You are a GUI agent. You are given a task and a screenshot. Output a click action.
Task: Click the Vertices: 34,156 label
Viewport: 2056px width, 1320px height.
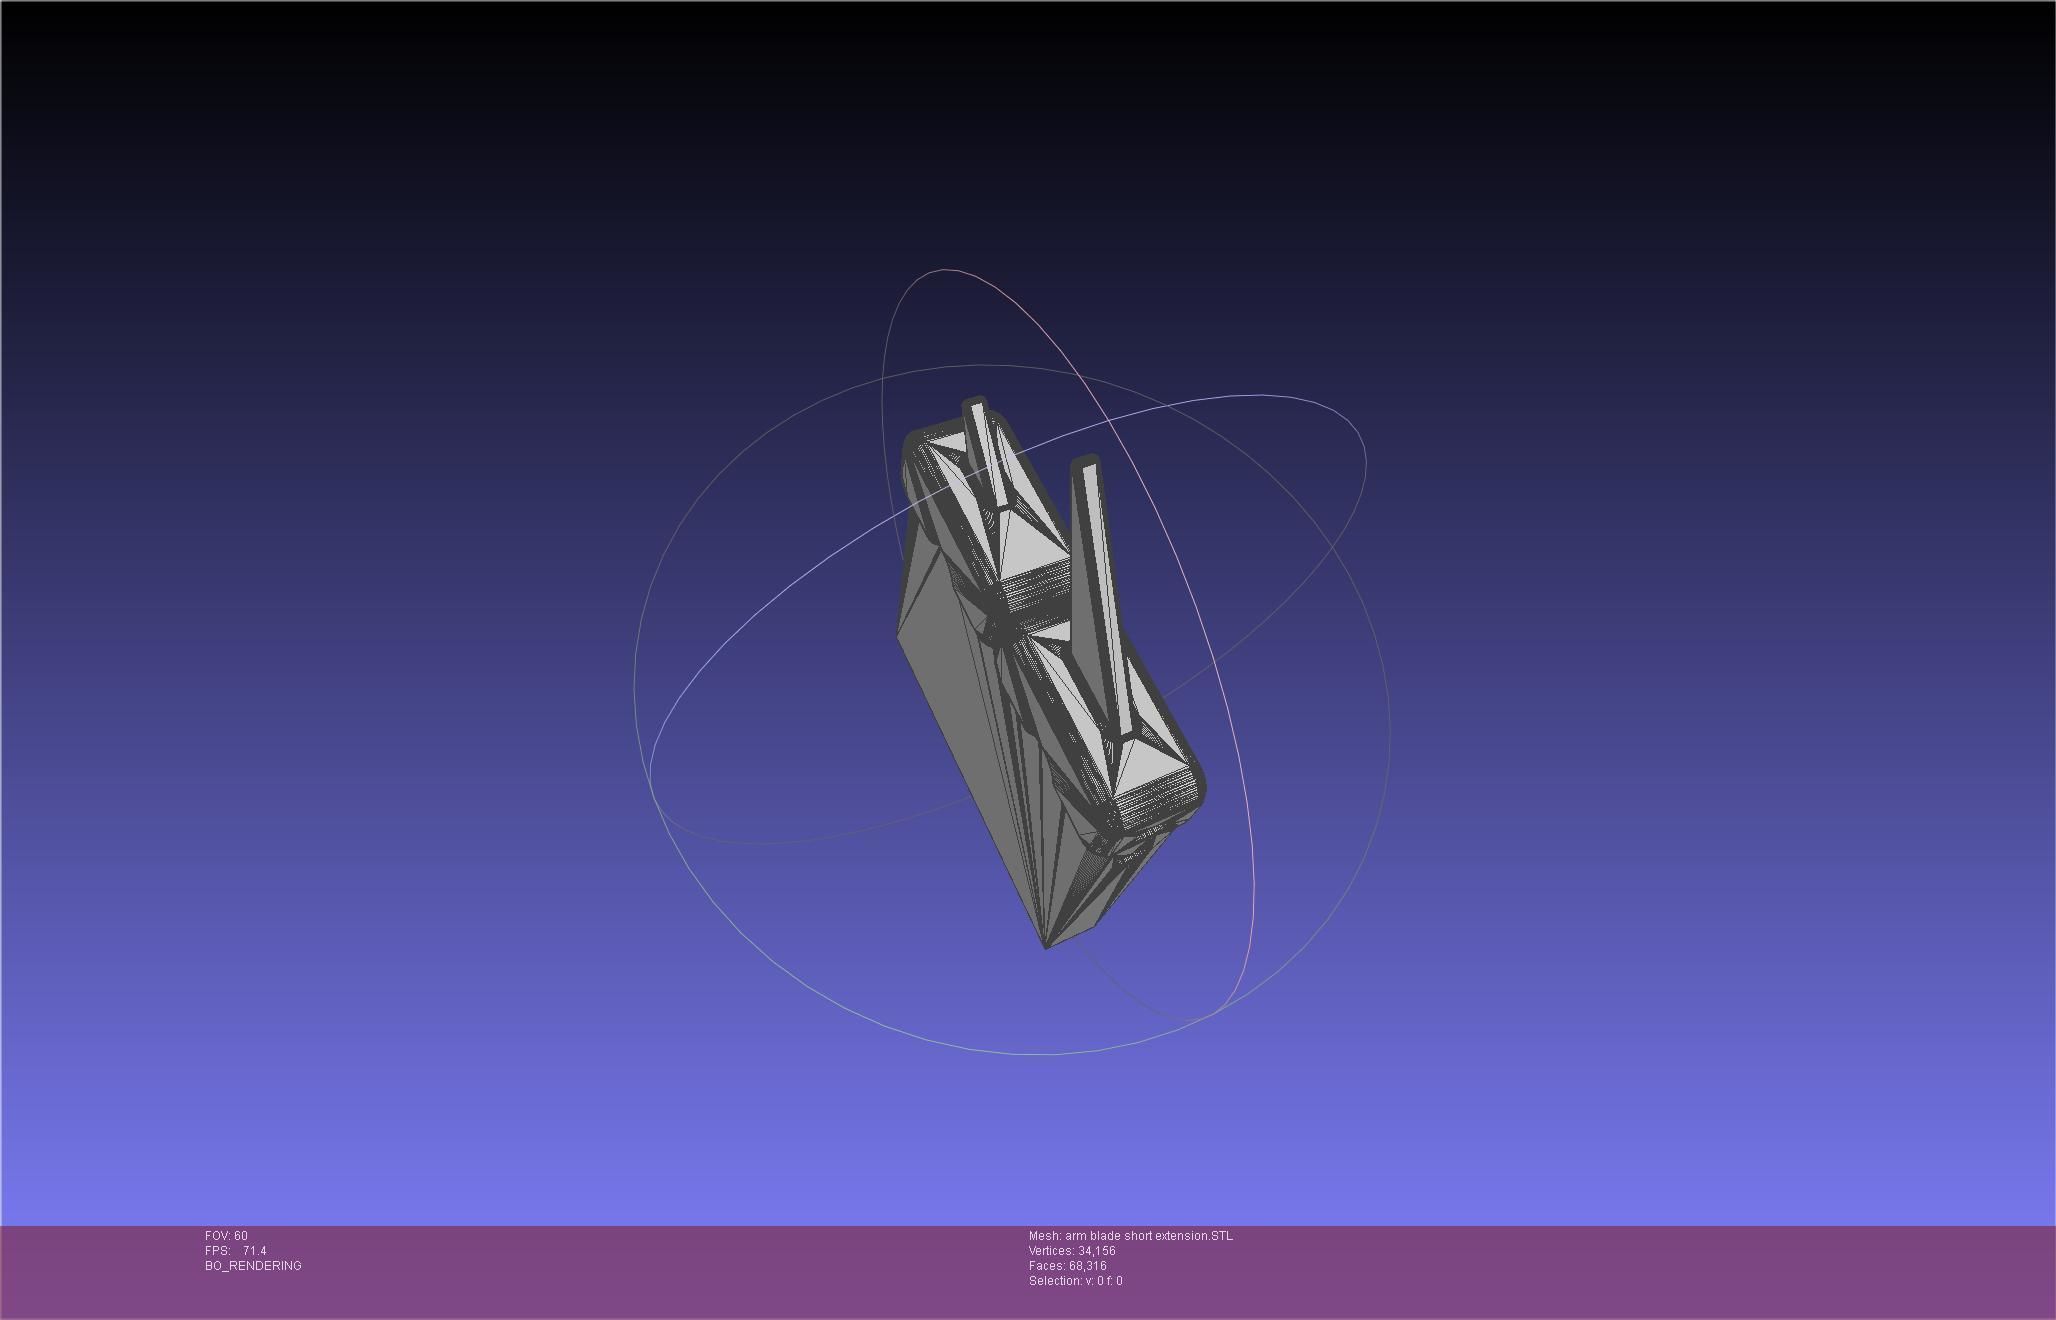point(1071,1251)
